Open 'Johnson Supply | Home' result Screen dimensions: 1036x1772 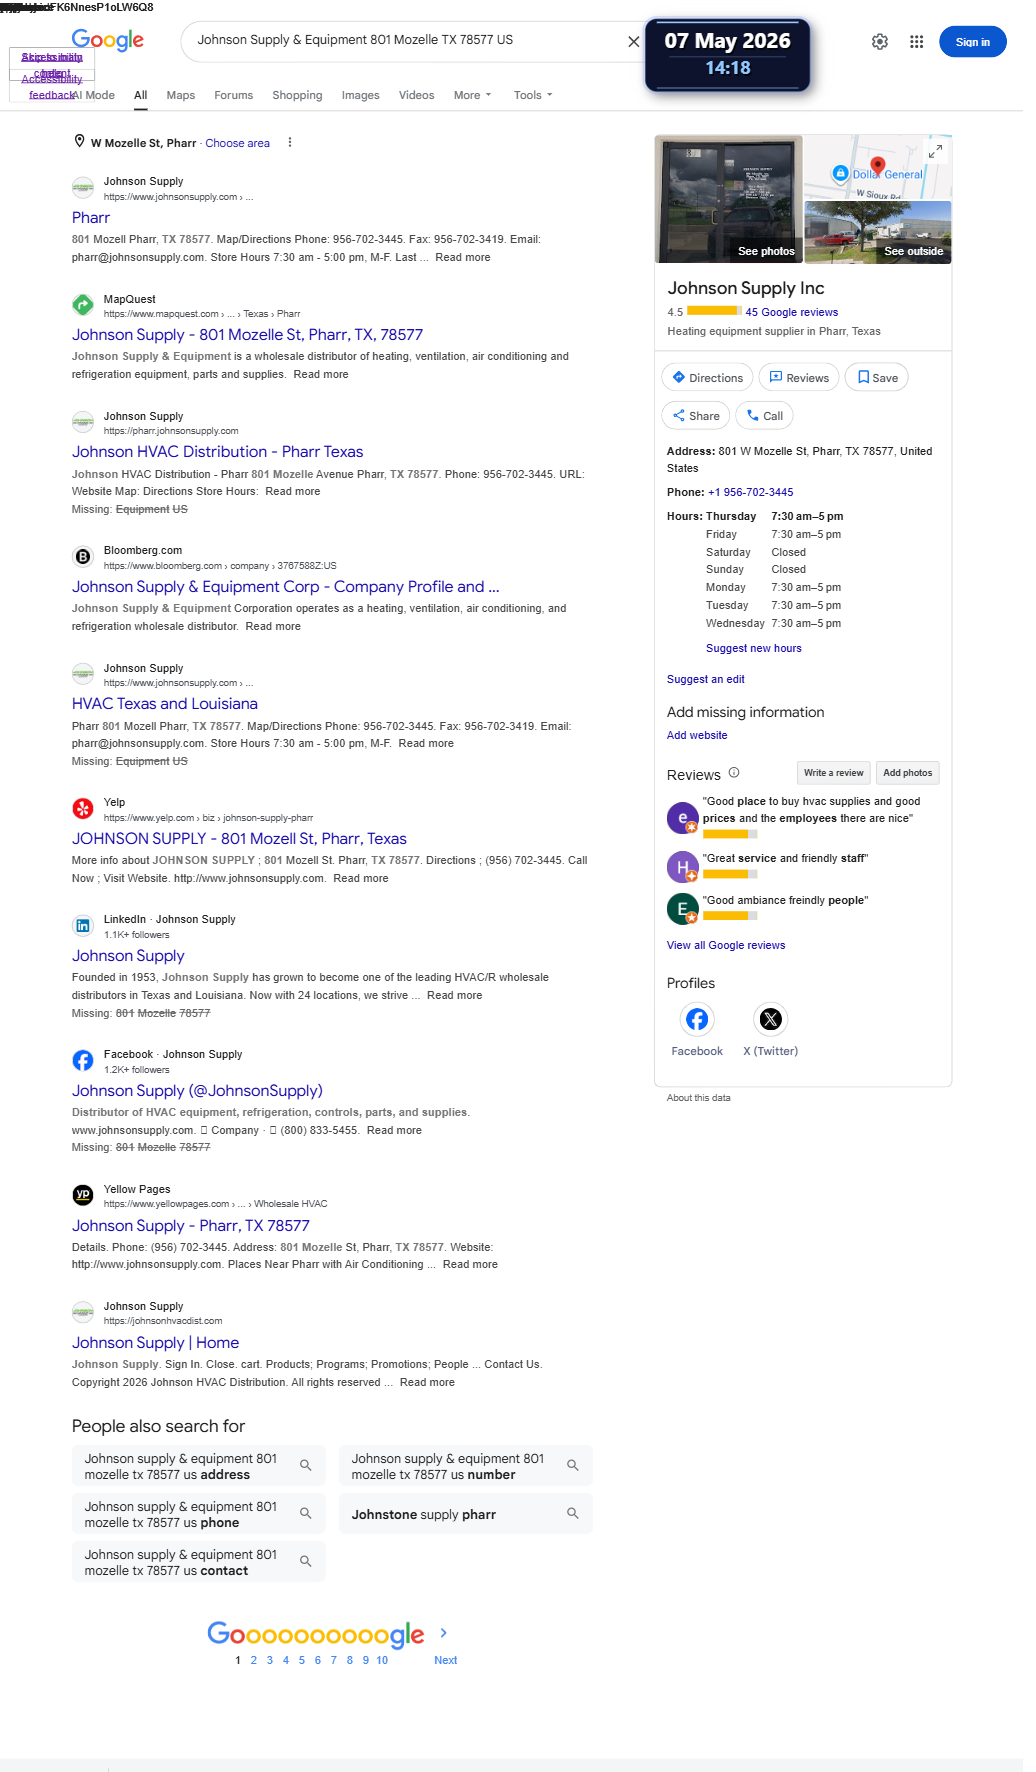155,1343
